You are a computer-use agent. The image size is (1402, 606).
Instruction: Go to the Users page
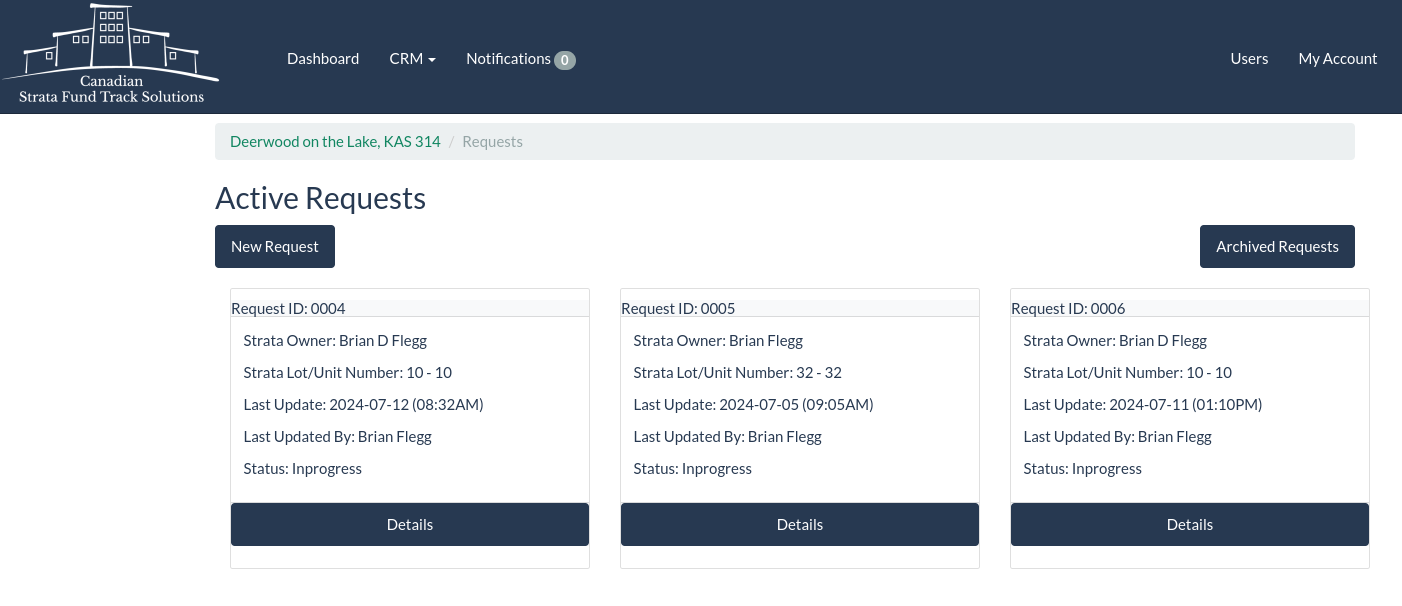[1249, 59]
